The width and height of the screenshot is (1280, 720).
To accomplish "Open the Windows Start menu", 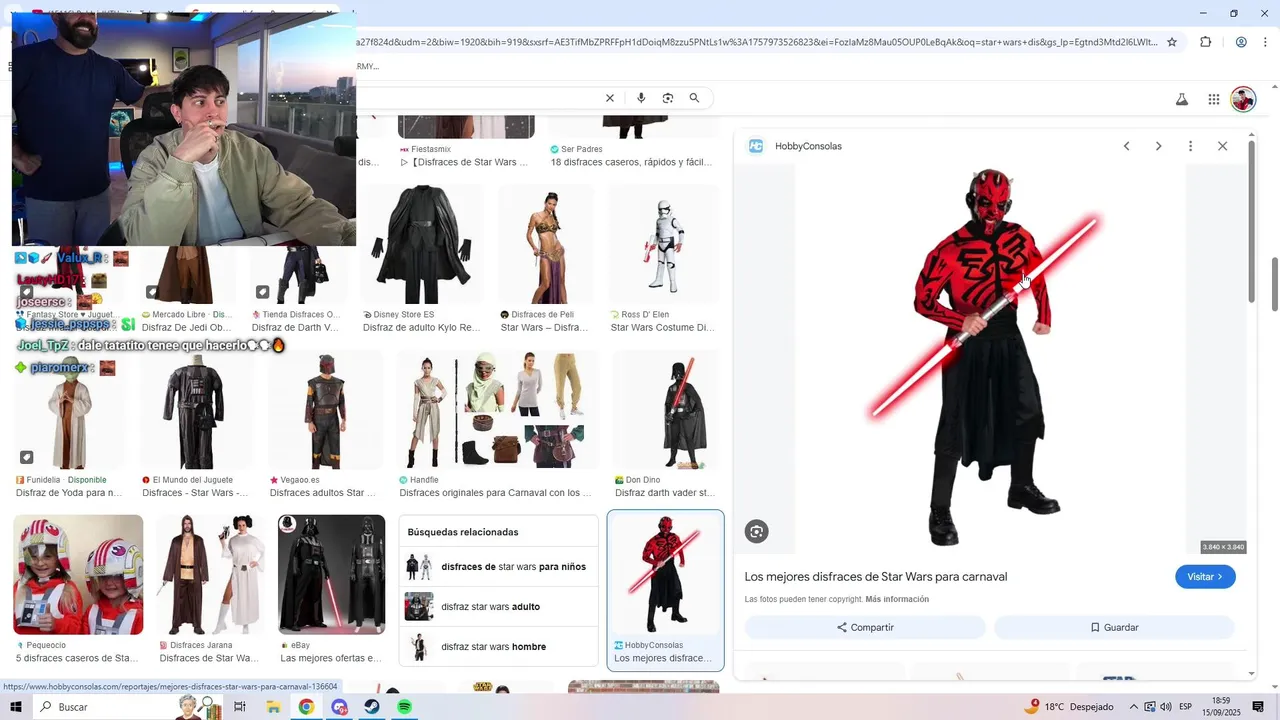I will click(x=15, y=707).
